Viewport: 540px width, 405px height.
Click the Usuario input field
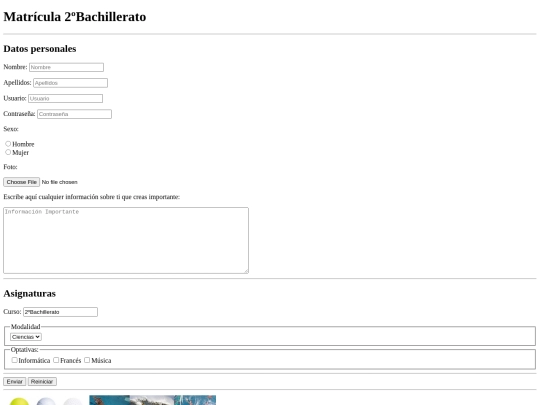(65, 98)
